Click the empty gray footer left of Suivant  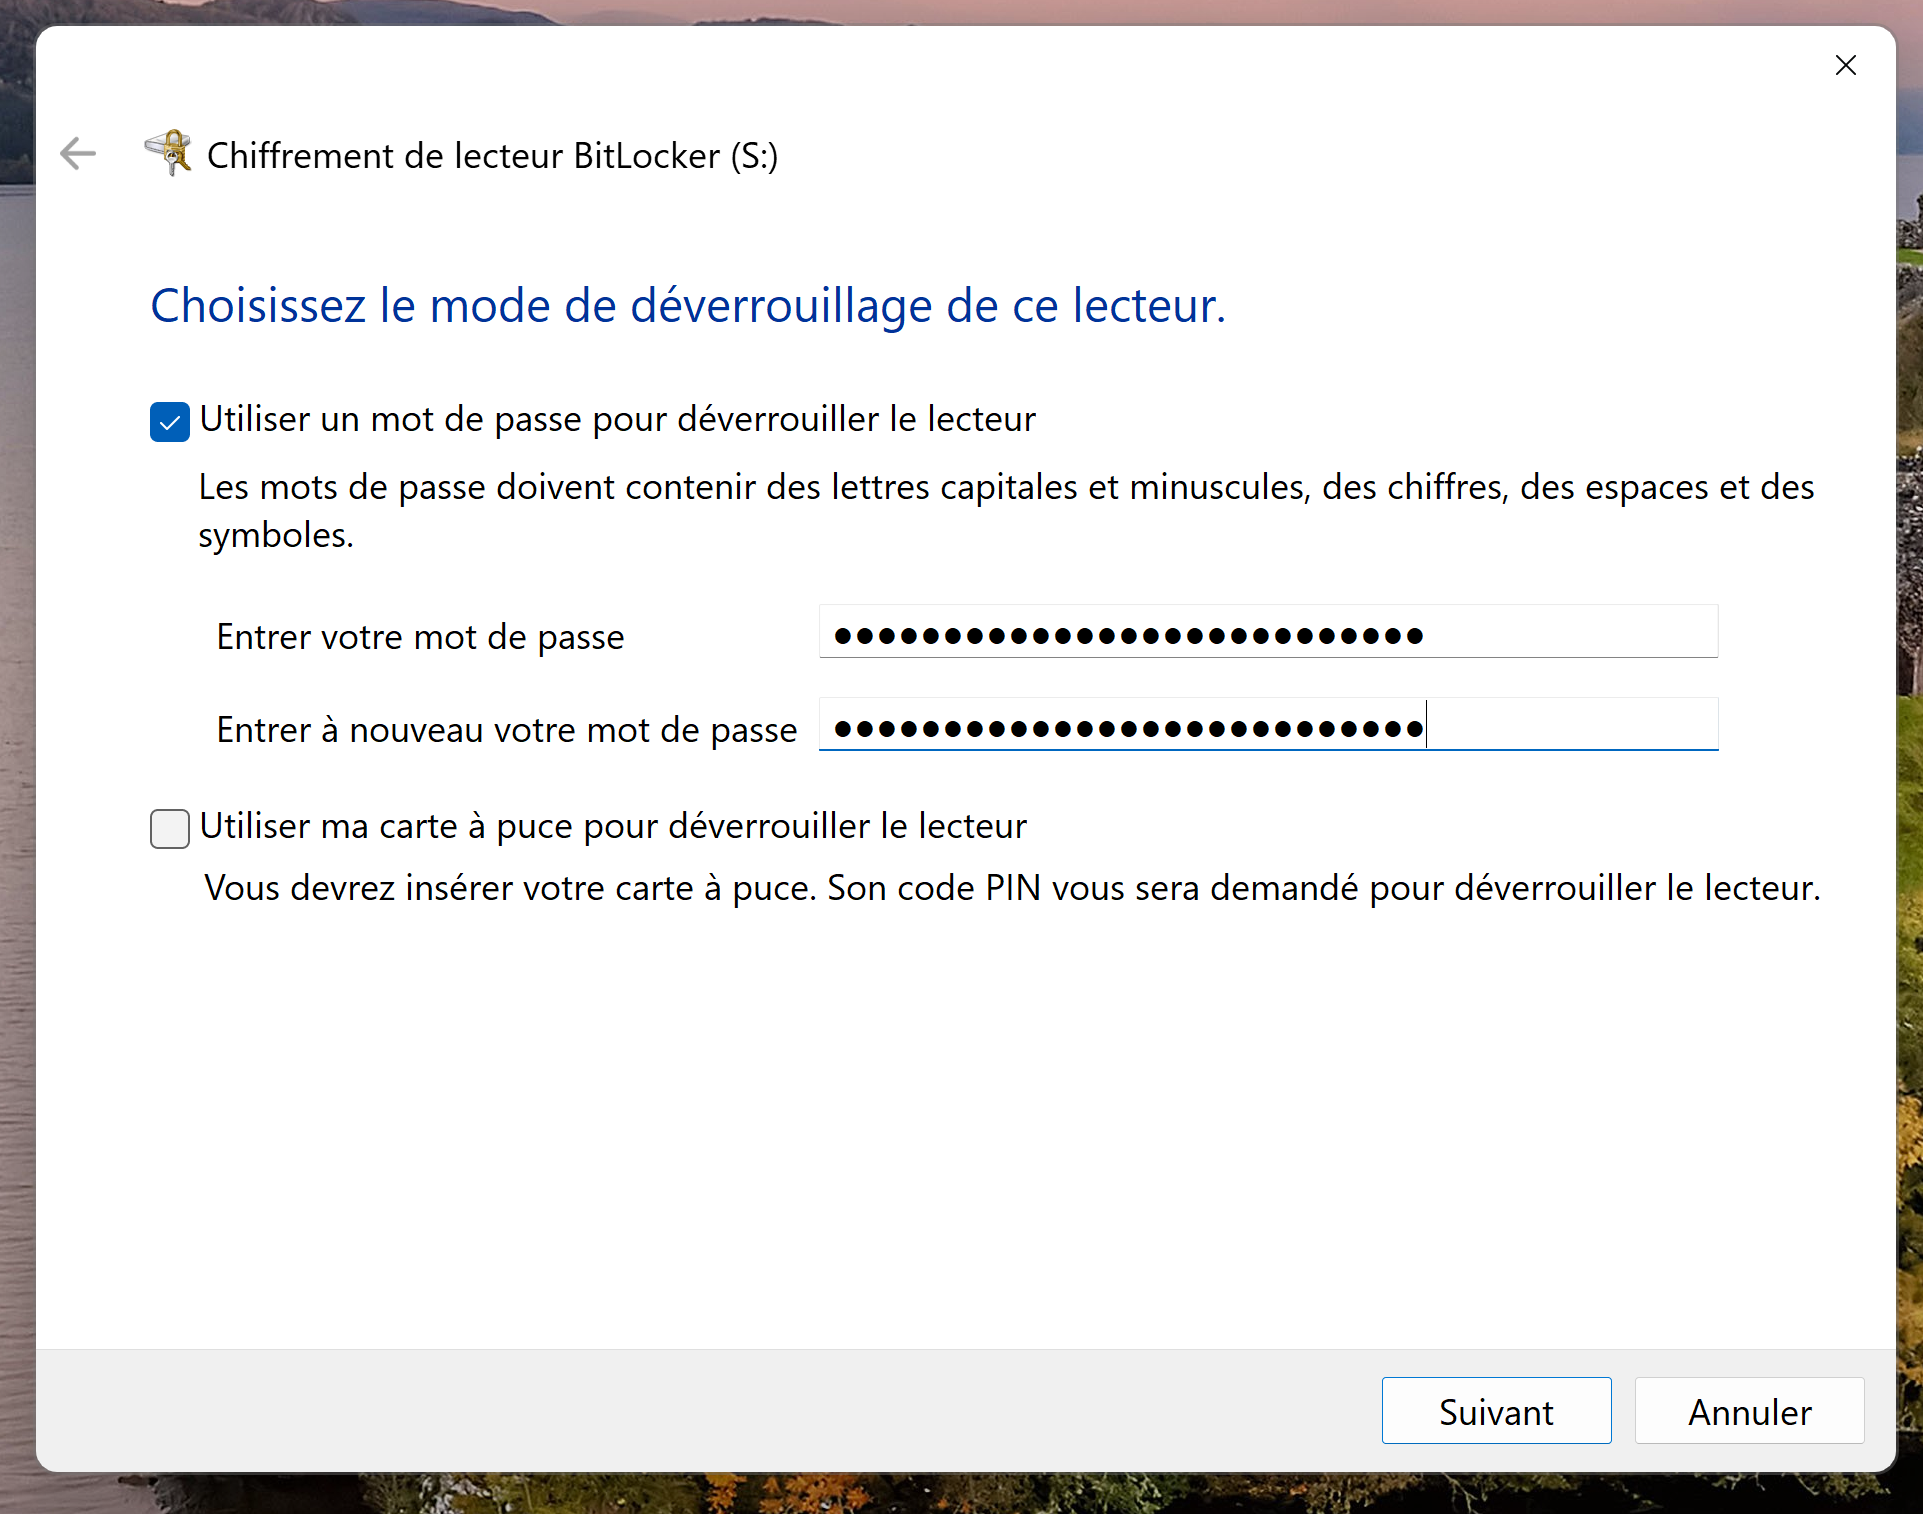(700, 1411)
